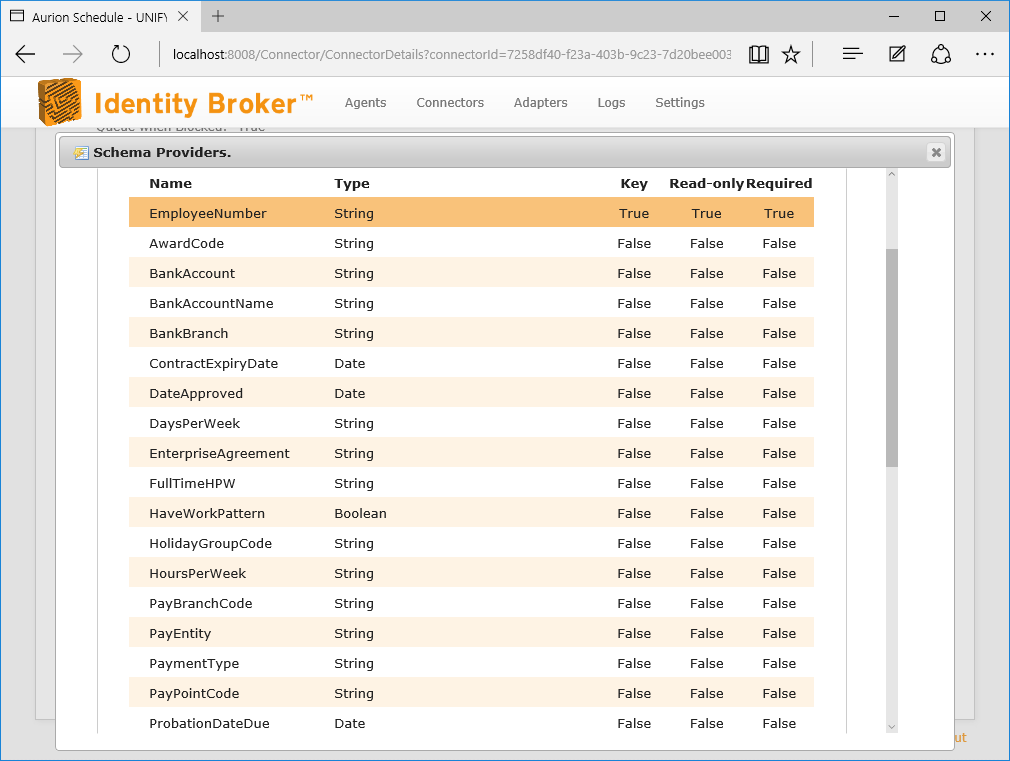The image size is (1010, 761).
Task: Click the Key column header
Action: (634, 184)
